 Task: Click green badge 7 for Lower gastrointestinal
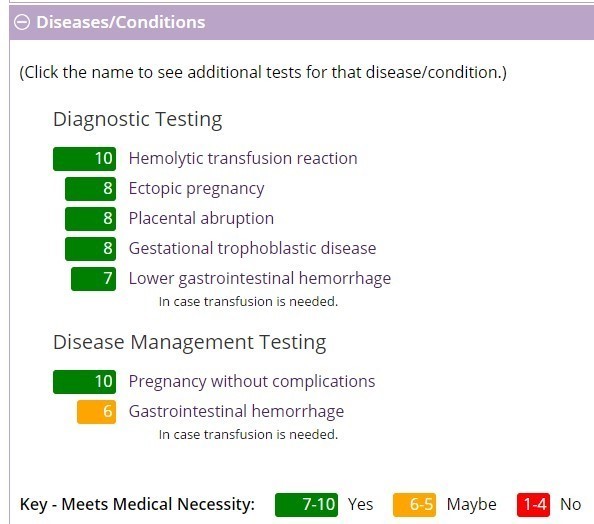click(94, 279)
